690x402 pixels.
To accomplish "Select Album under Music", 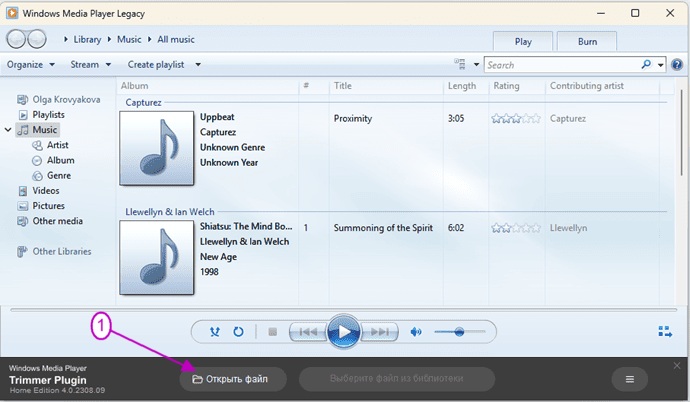I will coord(53,160).
